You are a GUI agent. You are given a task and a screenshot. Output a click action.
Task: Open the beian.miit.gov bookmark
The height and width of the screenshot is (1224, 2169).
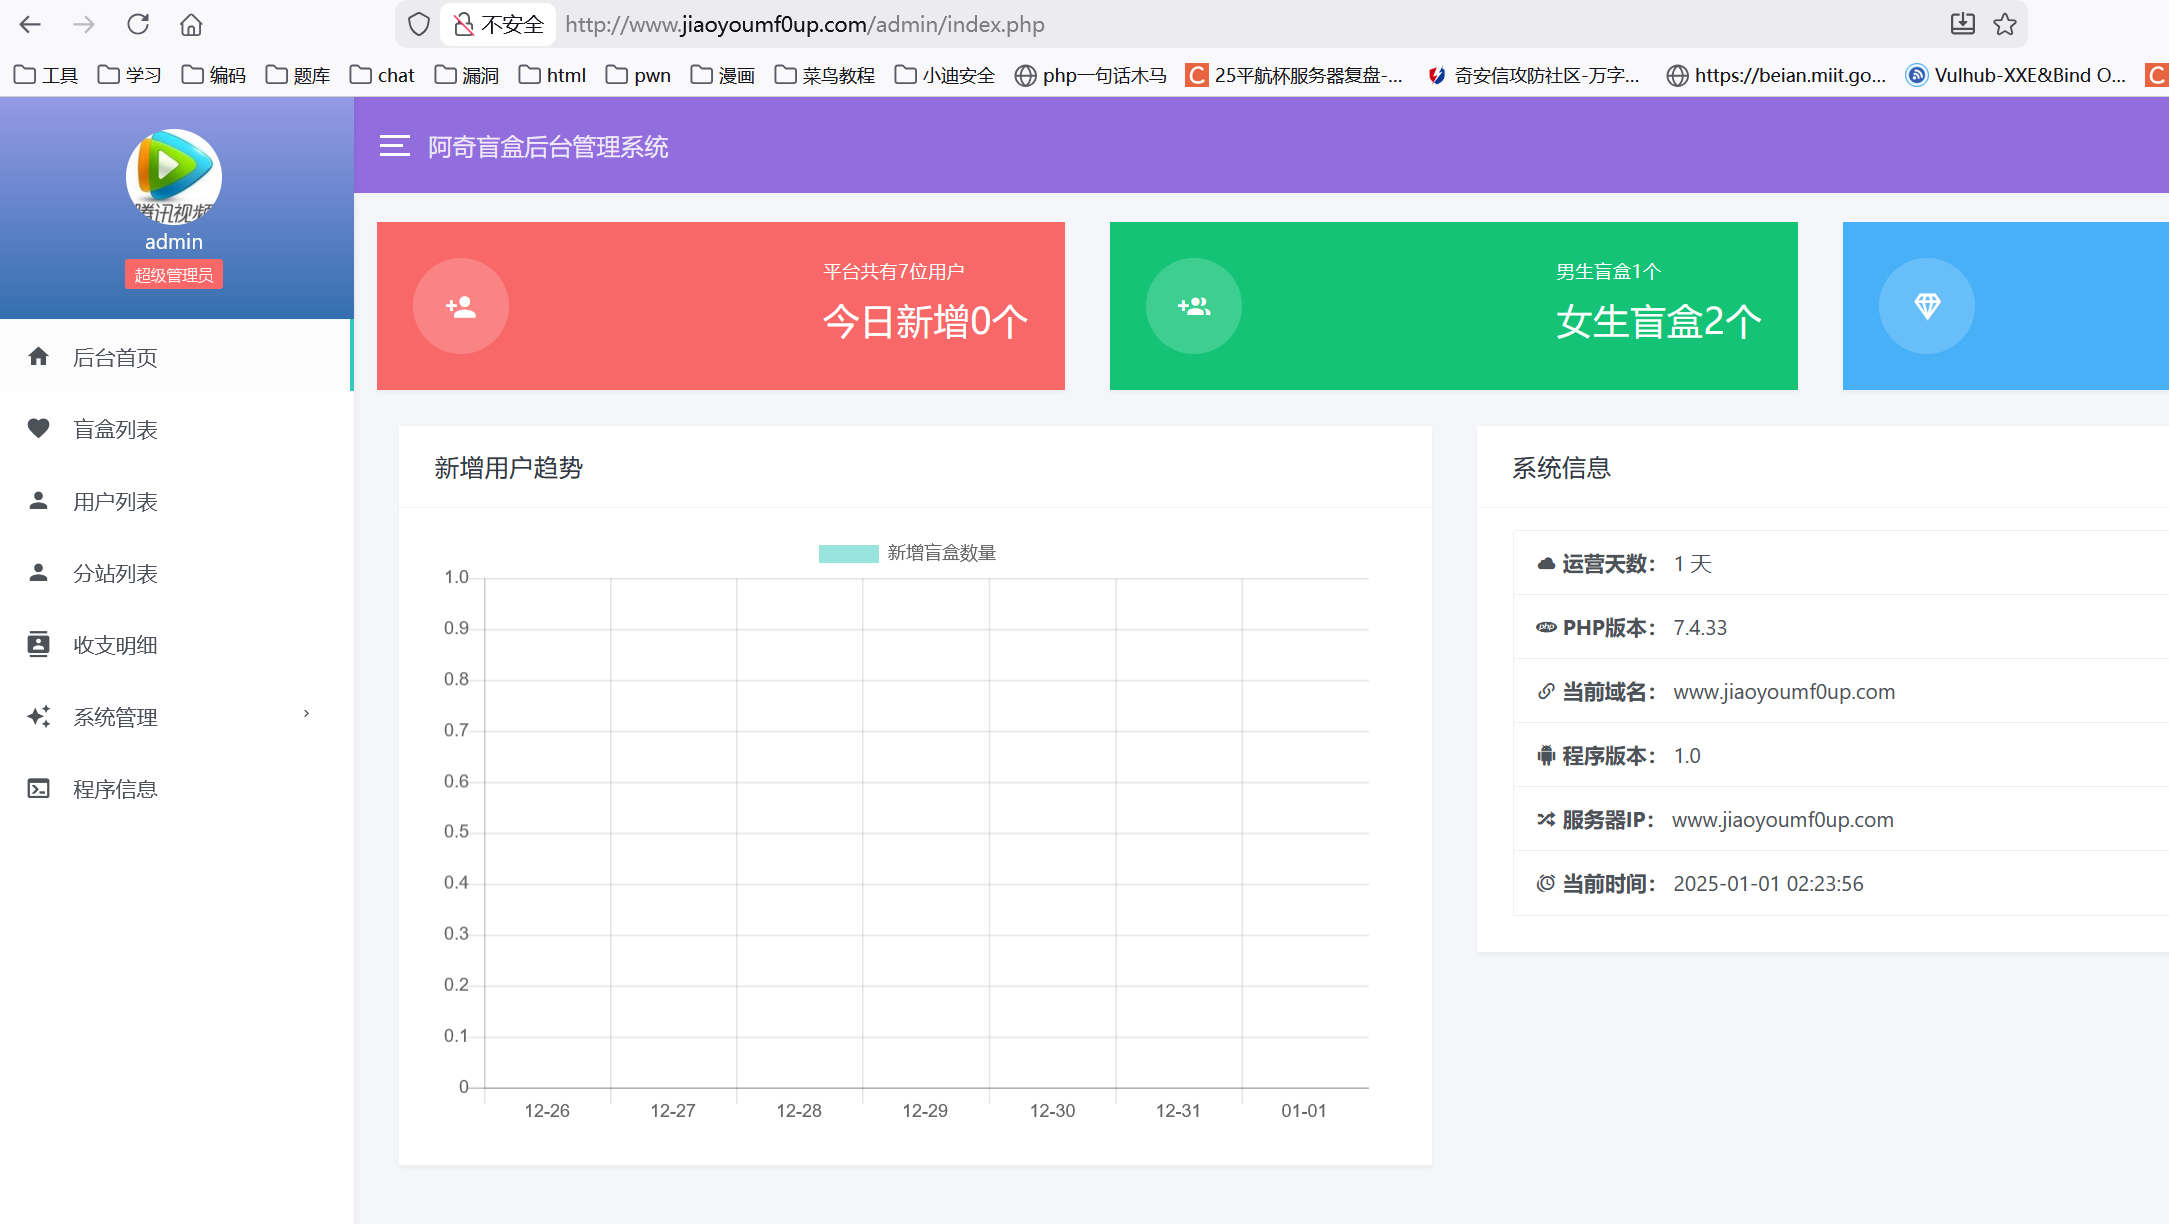[1777, 75]
